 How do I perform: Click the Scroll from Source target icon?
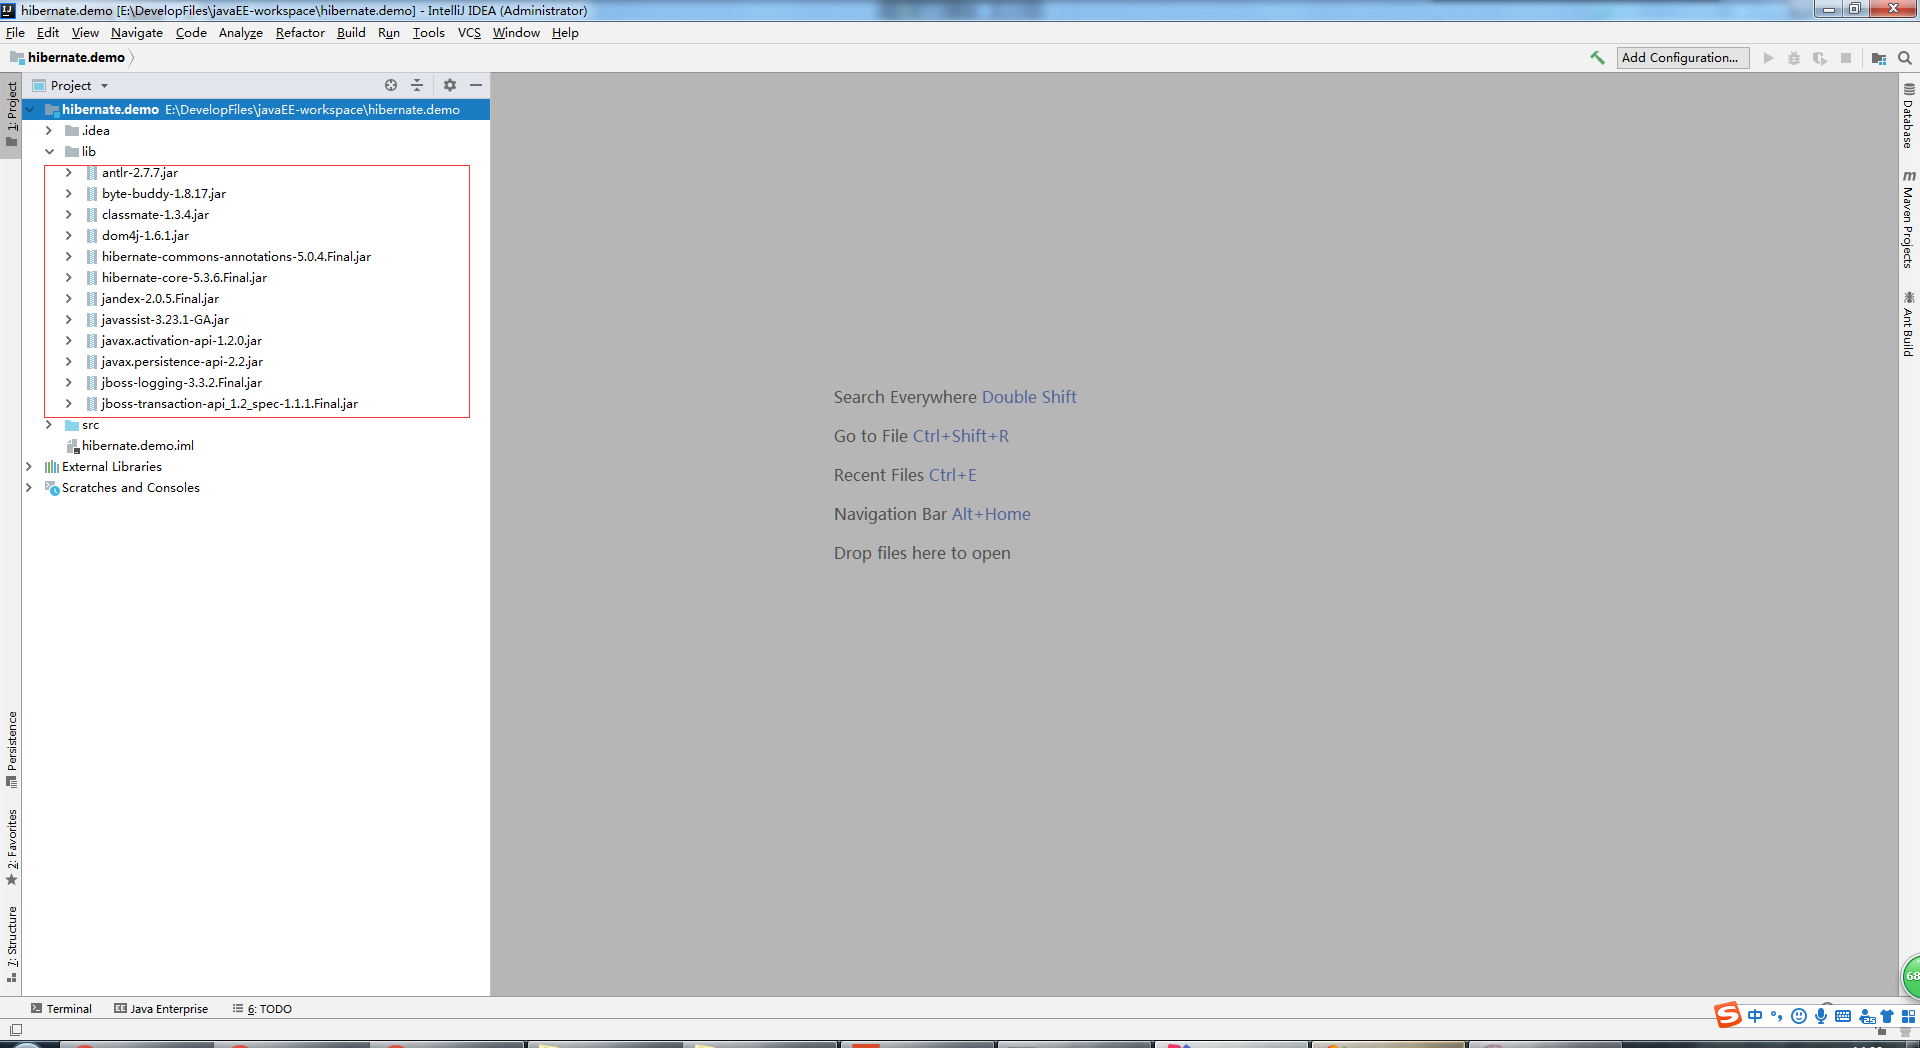pyautogui.click(x=391, y=85)
